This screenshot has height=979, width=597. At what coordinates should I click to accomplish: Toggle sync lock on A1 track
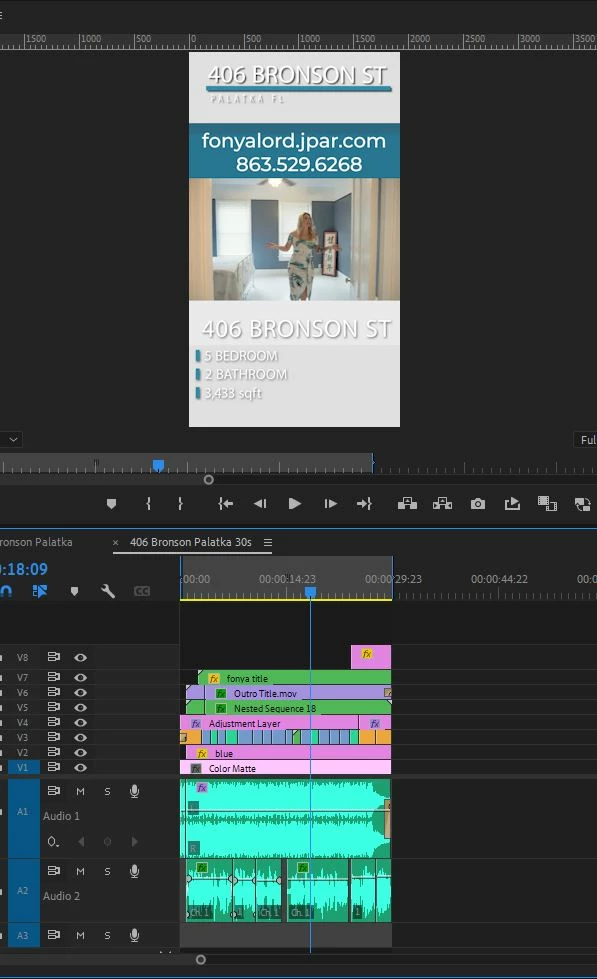pos(54,790)
